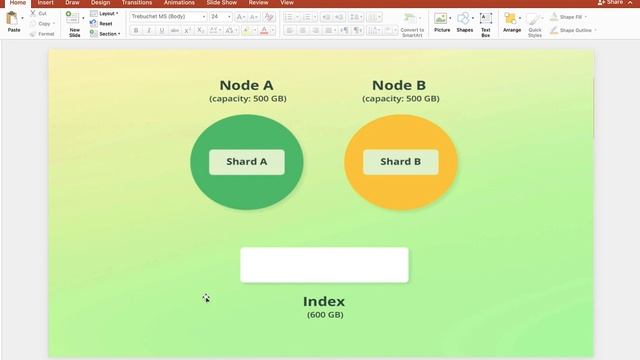Switch to the Transitions tab
Viewport: 640px width, 360px height.
[x=137, y=3]
